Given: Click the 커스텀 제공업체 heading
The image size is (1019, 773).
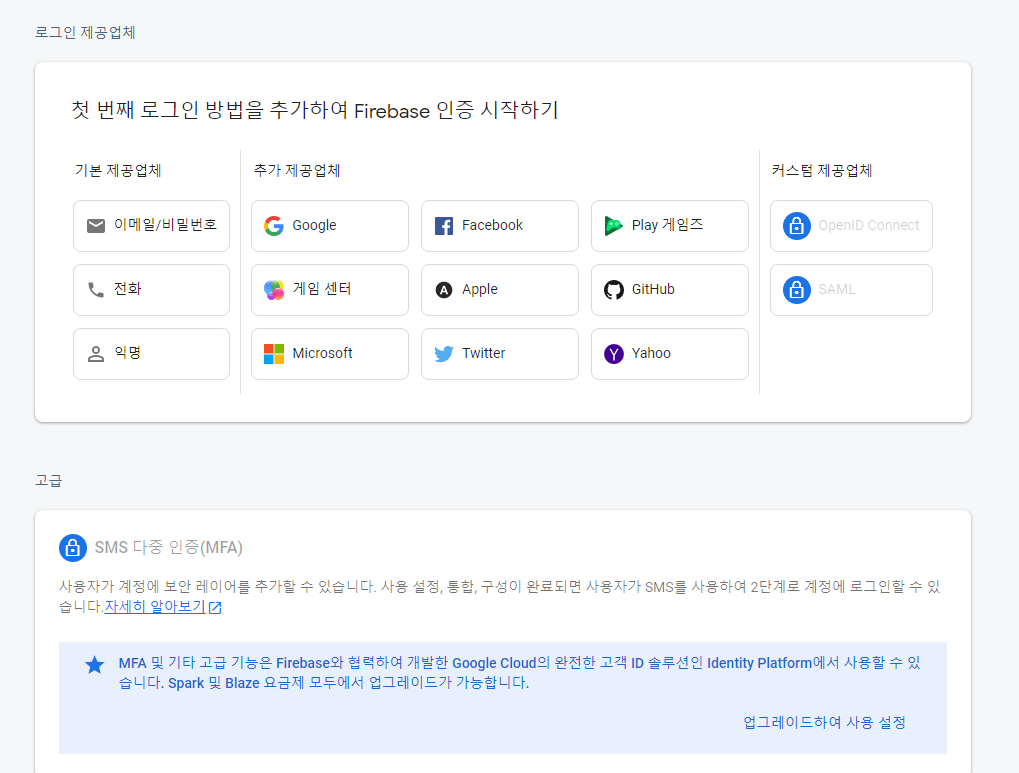Looking at the screenshot, I should tap(821, 170).
